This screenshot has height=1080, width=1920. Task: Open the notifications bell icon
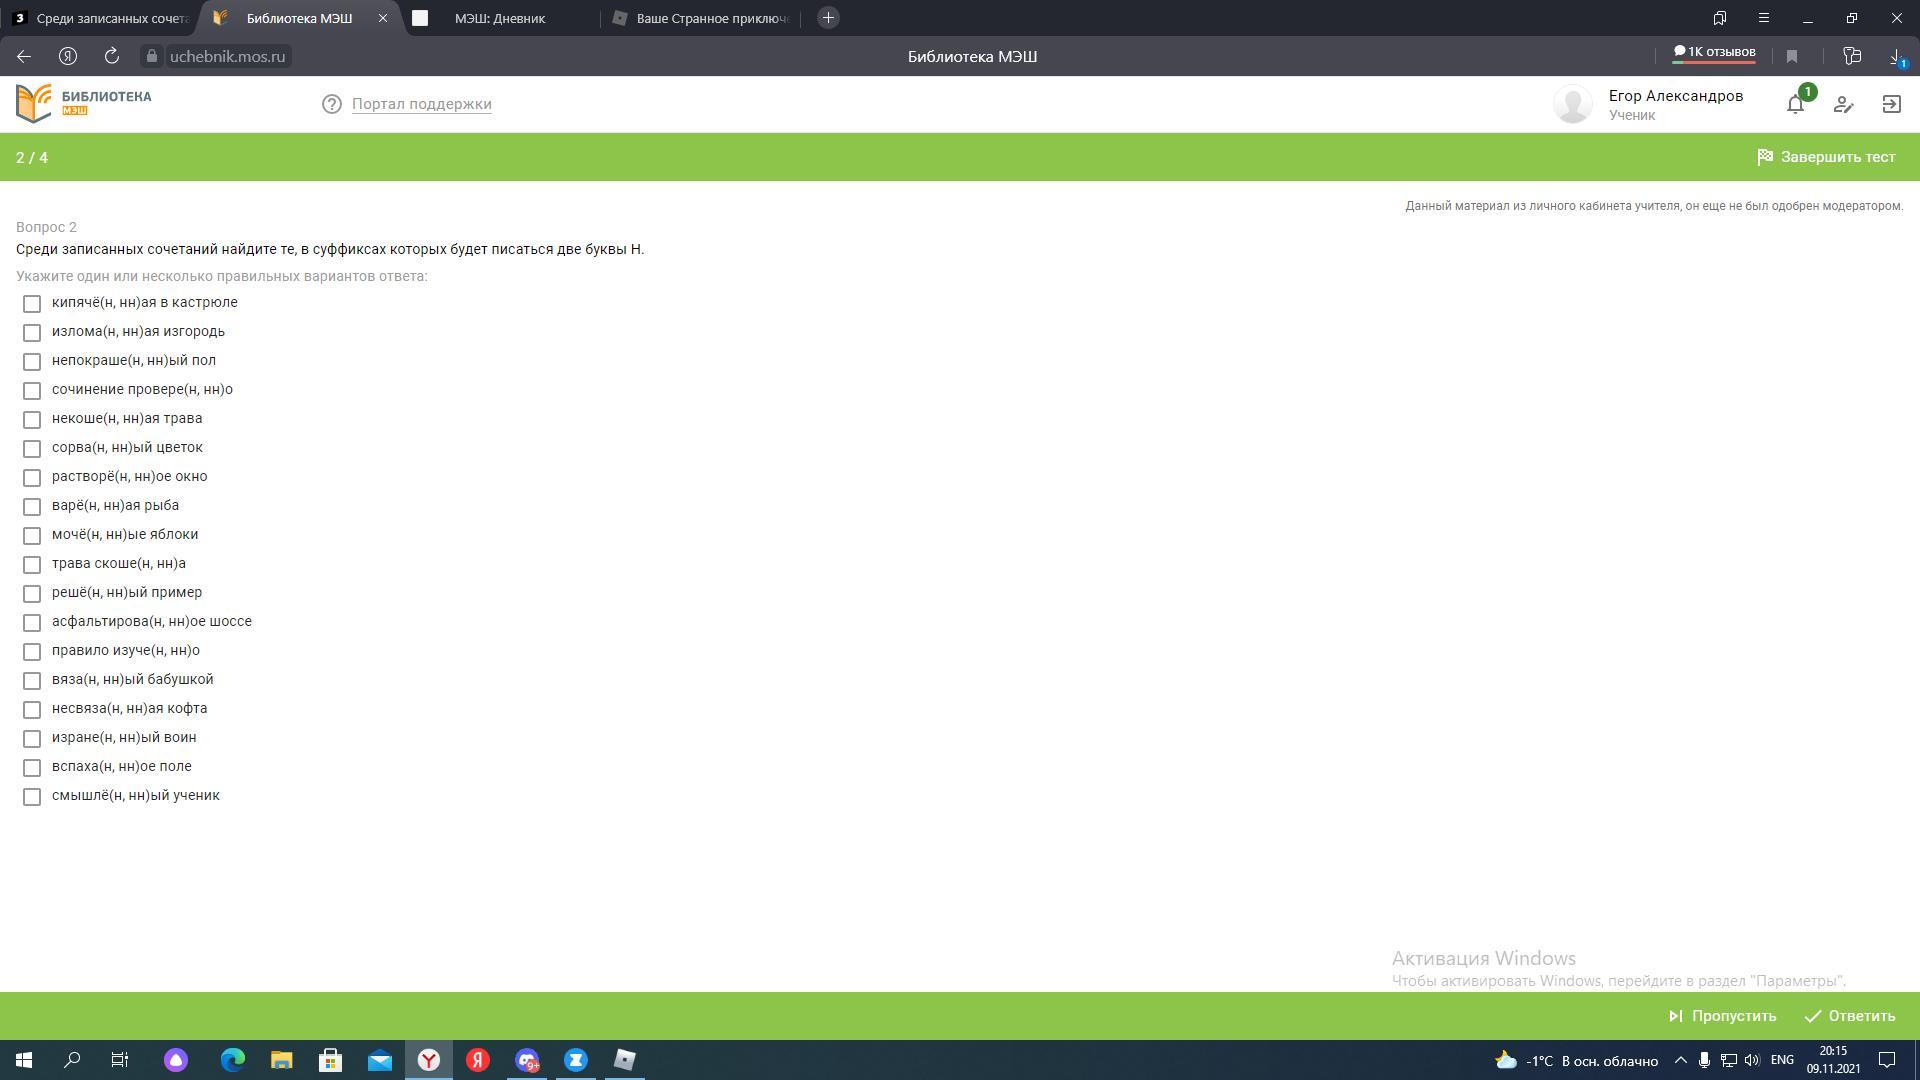(x=1795, y=104)
